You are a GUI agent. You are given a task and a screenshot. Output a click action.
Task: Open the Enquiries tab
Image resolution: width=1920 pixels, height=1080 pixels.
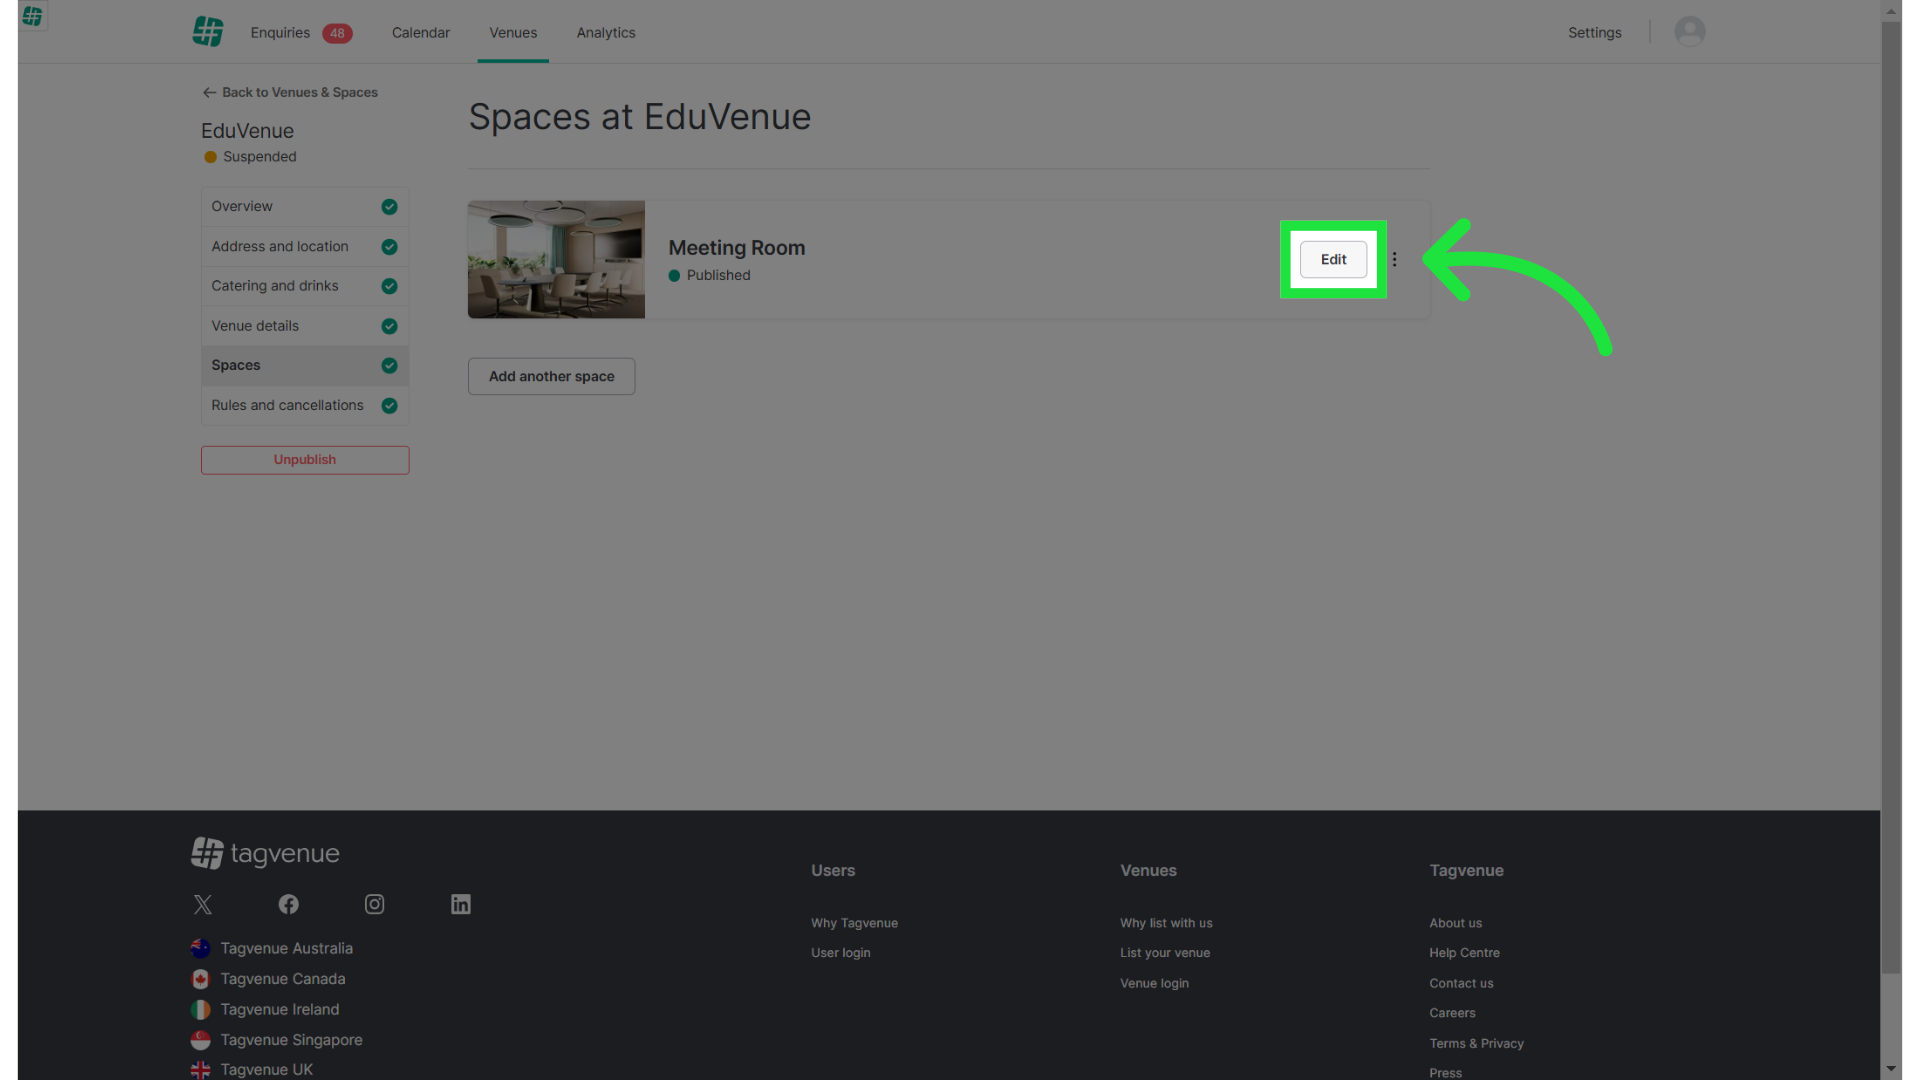(280, 33)
